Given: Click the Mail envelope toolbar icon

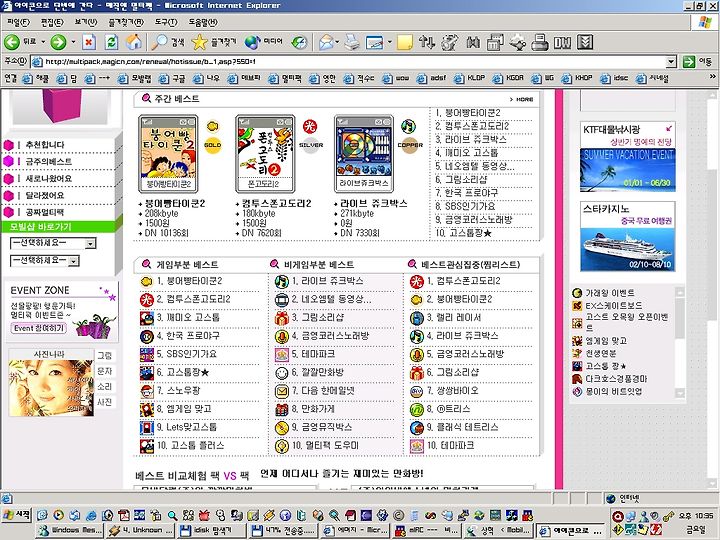Looking at the screenshot, I should (326, 42).
